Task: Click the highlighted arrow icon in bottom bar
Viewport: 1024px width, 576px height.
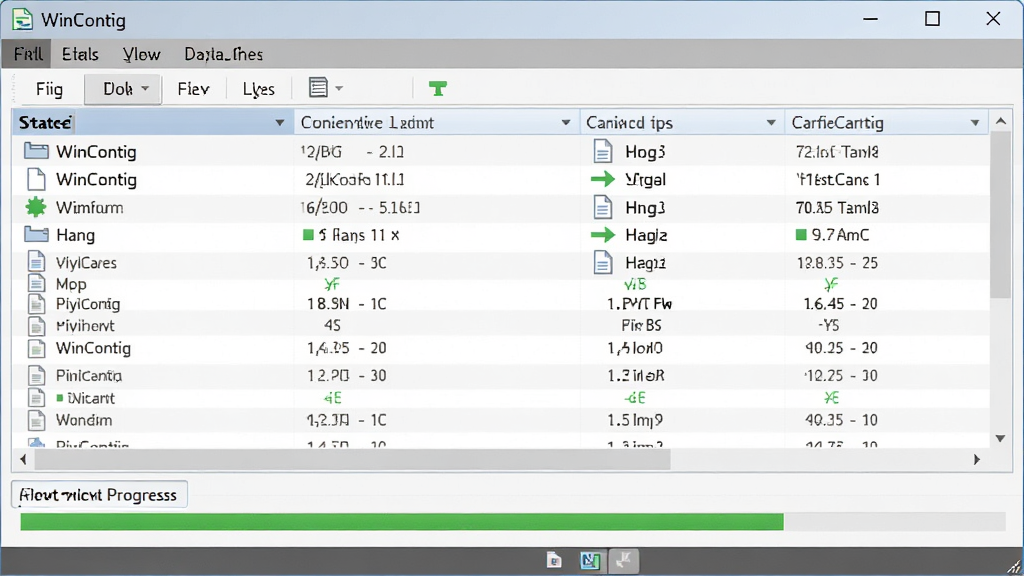Action: [x=624, y=560]
